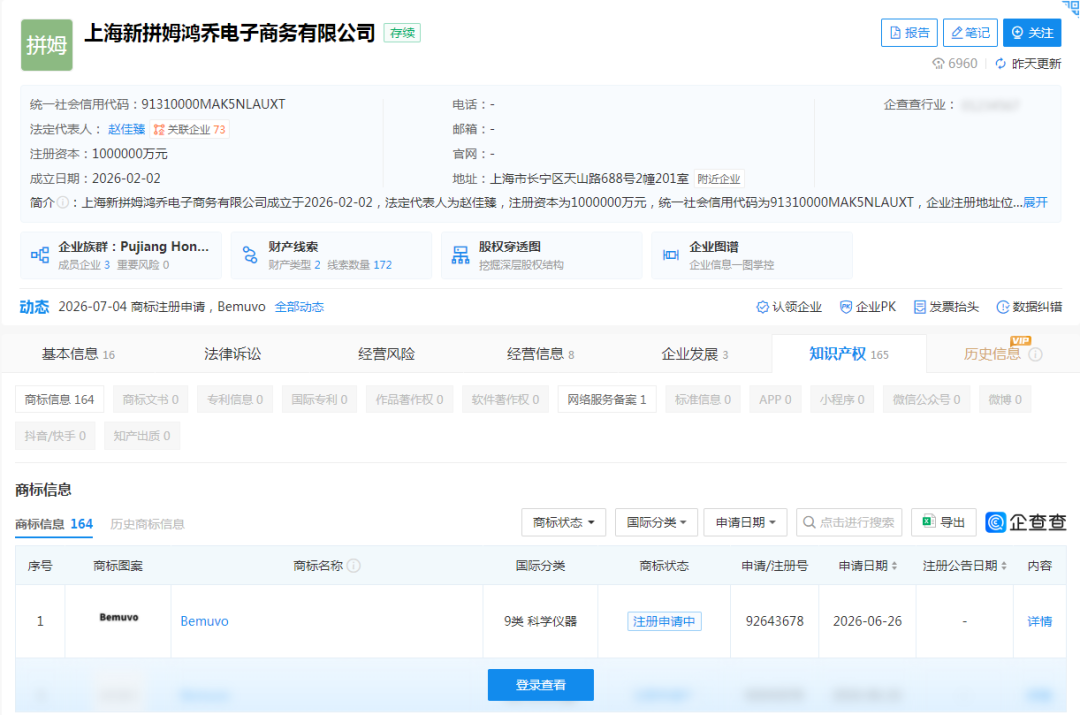
Task: Select 网络服务备案 1 filter chip
Action: point(607,400)
